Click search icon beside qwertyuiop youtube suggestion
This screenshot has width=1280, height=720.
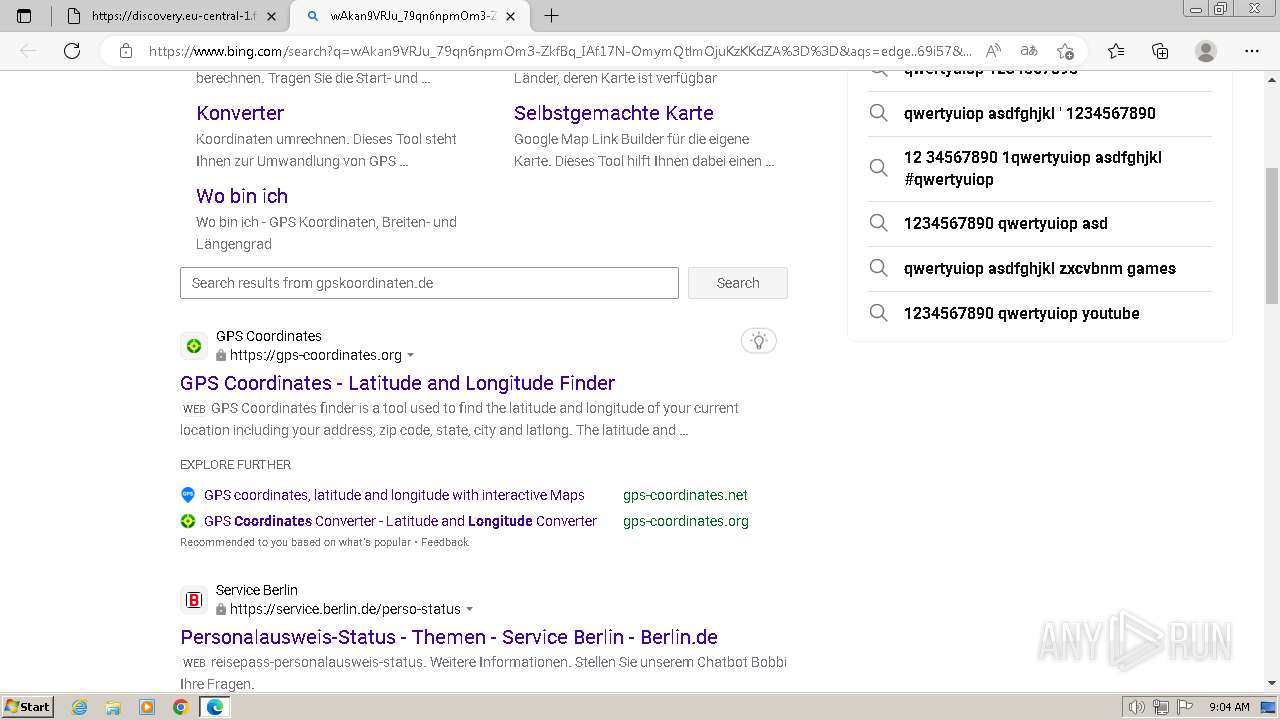pyautogui.click(x=878, y=313)
